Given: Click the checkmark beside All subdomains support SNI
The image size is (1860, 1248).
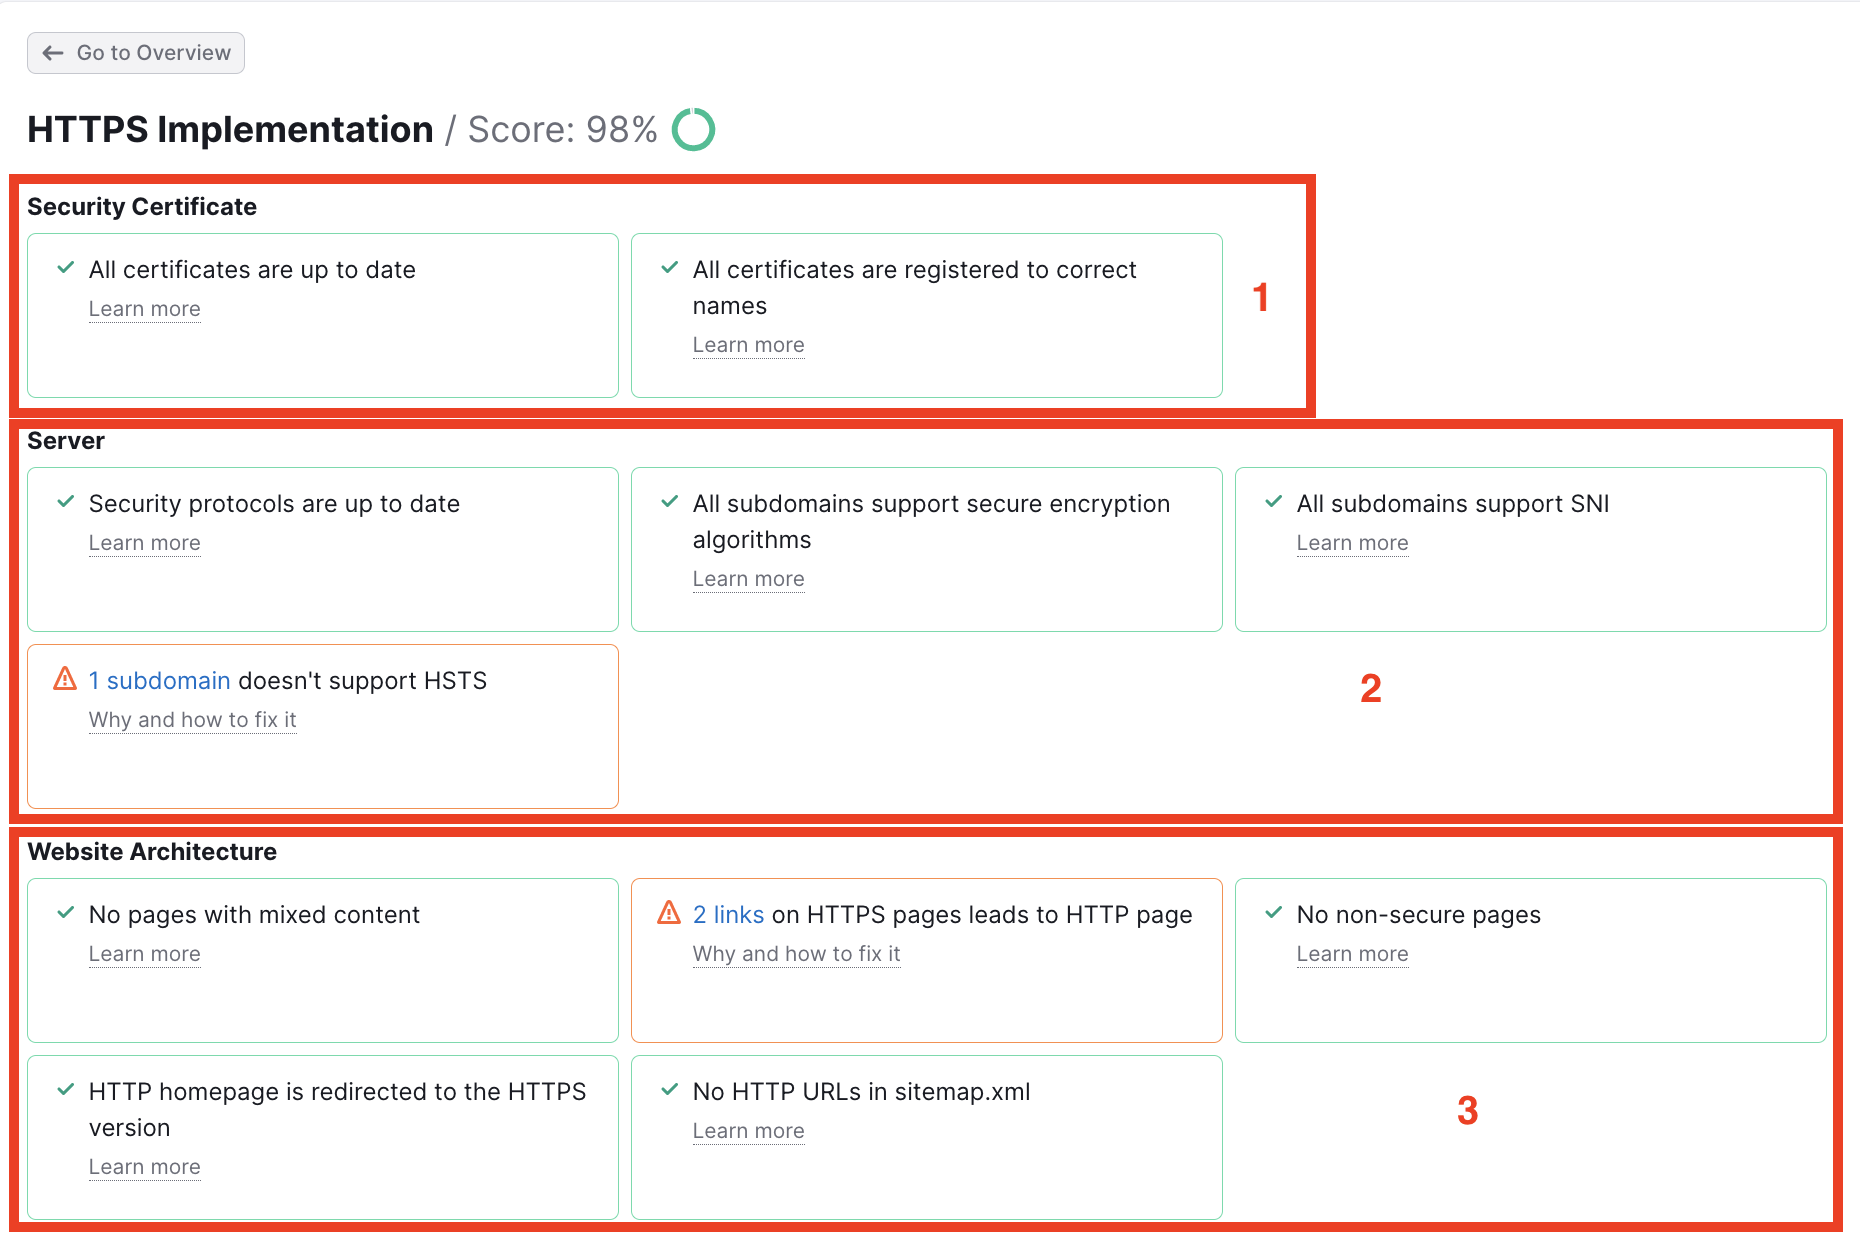Looking at the screenshot, I should [x=1272, y=502].
